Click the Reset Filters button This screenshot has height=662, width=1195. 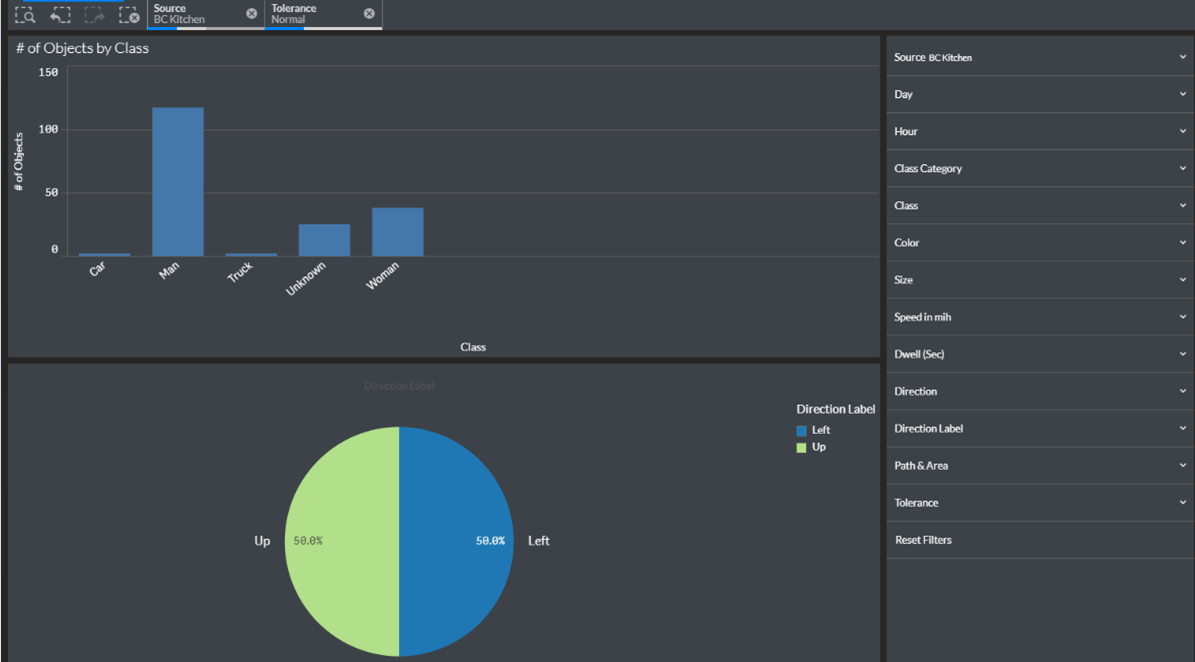pos(923,540)
